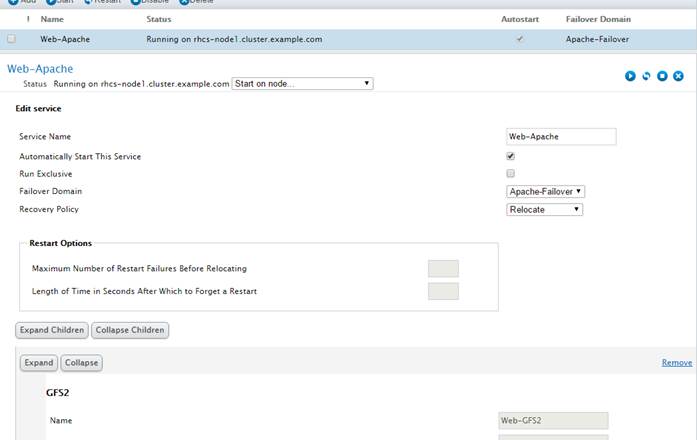Click the Autostart check mark in Web-Apache row
The height and width of the screenshot is (440, 697).
pos(520,39)
